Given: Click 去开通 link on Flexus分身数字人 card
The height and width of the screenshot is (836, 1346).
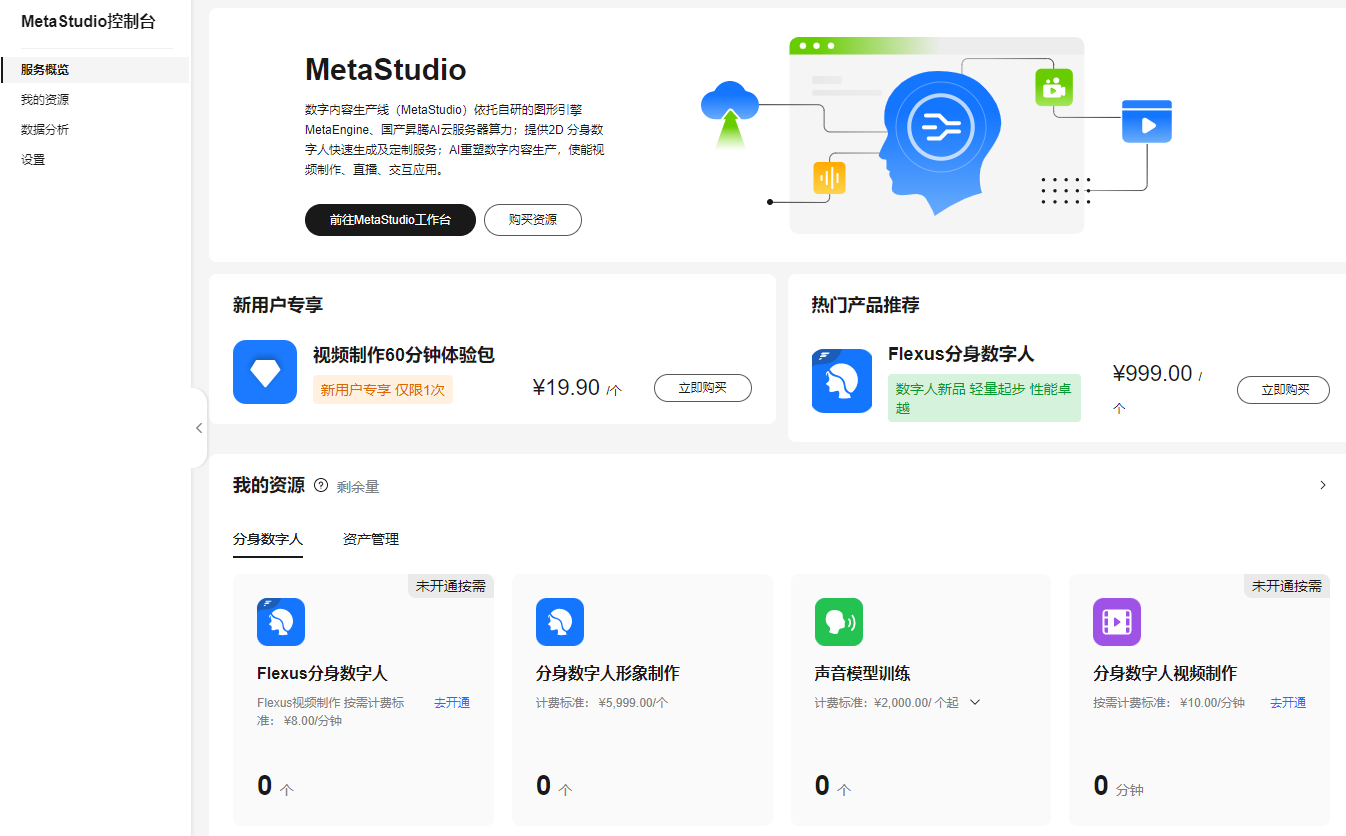Looking at the screenshot, I should [452, 703].
